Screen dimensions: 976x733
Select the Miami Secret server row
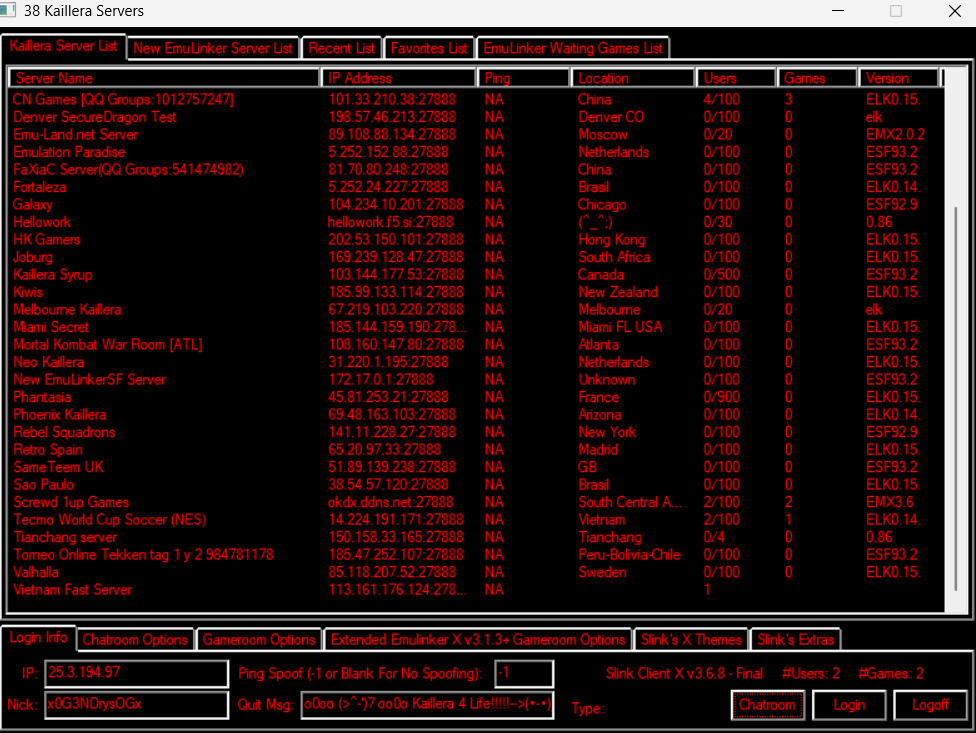point(476,327)
